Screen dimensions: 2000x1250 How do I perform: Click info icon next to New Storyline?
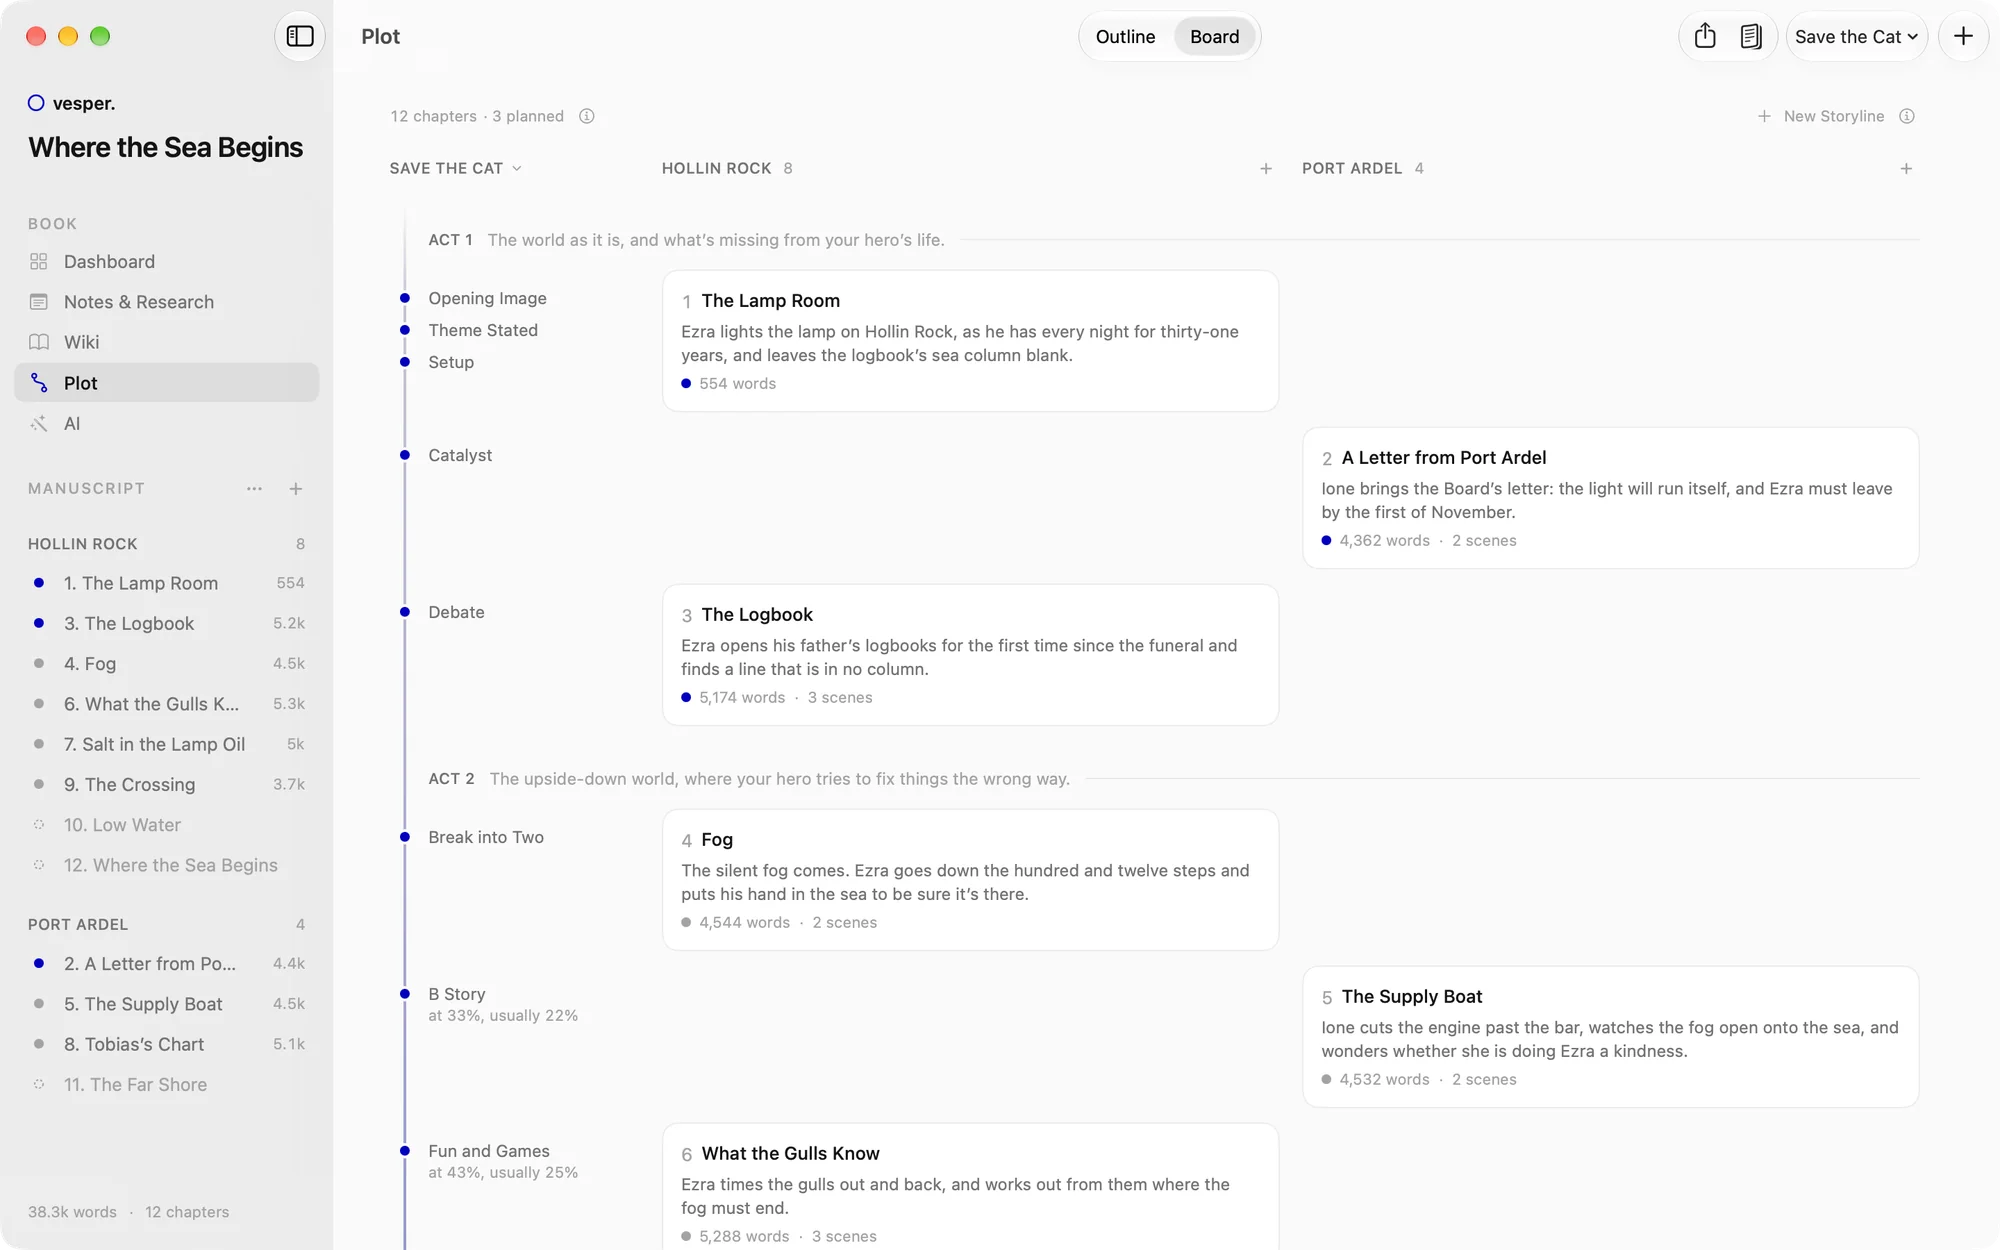(1907, 116)
